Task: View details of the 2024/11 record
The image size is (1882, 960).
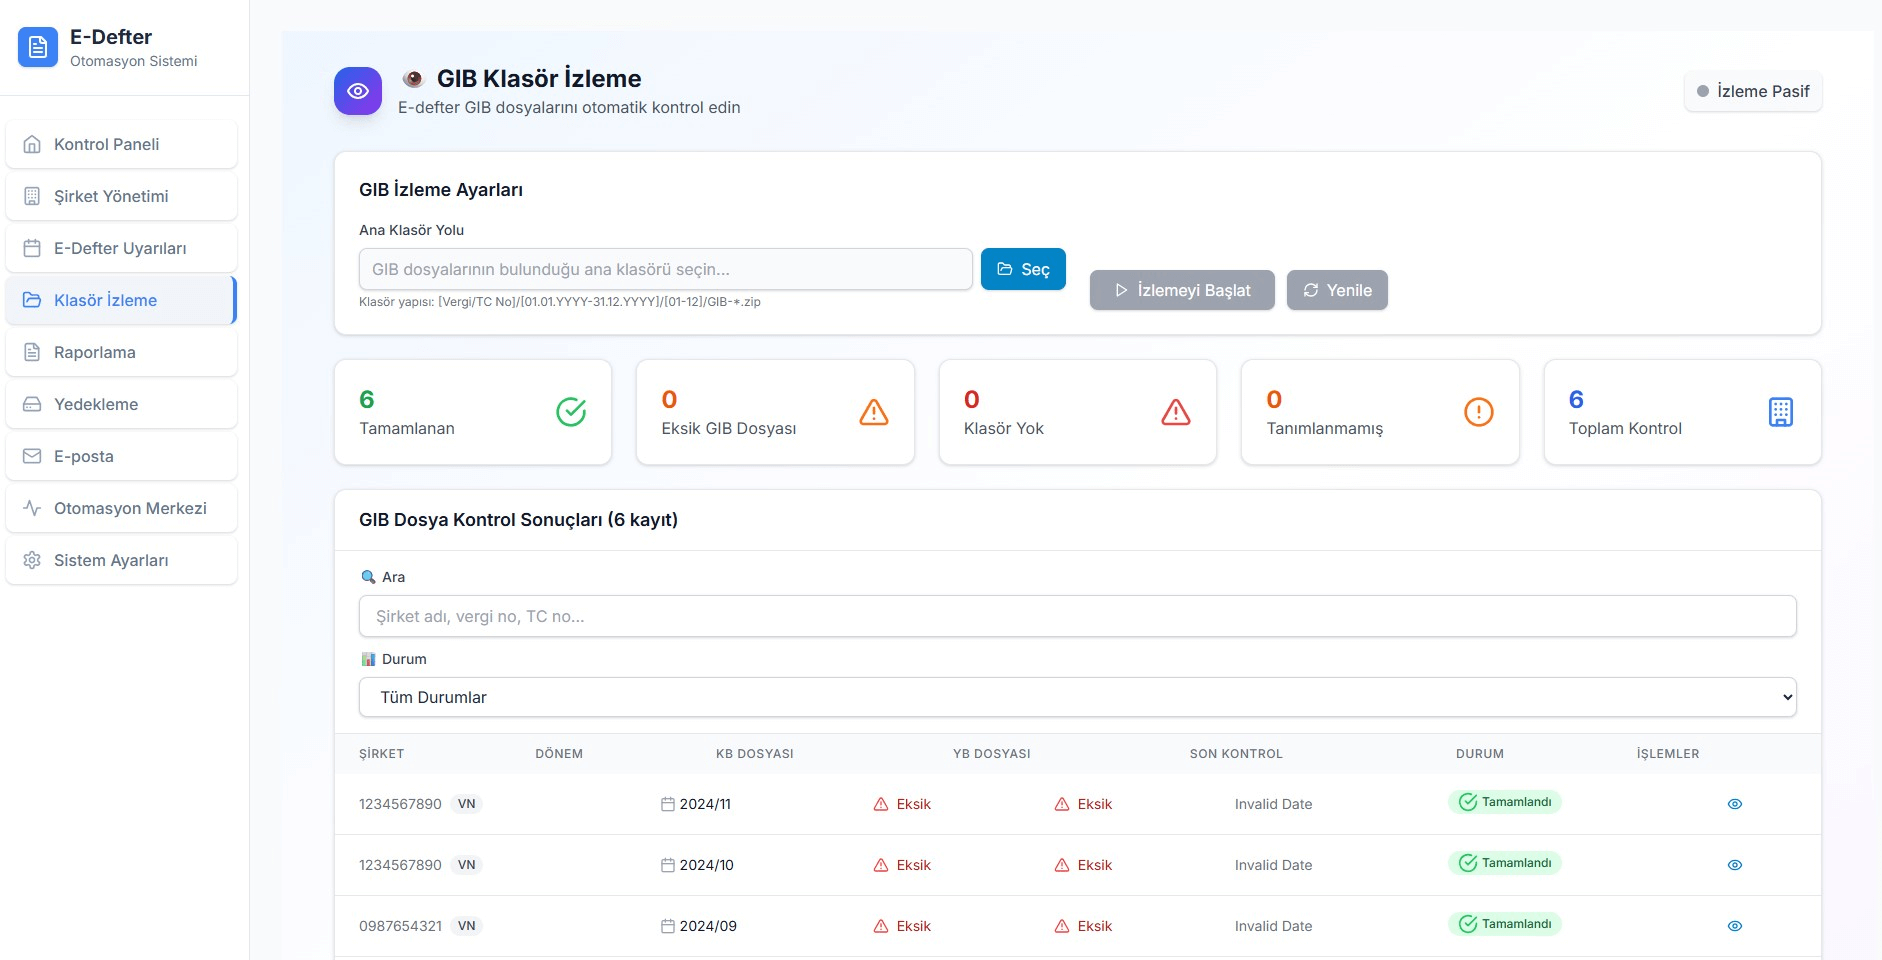Action: click(1734, 804)
